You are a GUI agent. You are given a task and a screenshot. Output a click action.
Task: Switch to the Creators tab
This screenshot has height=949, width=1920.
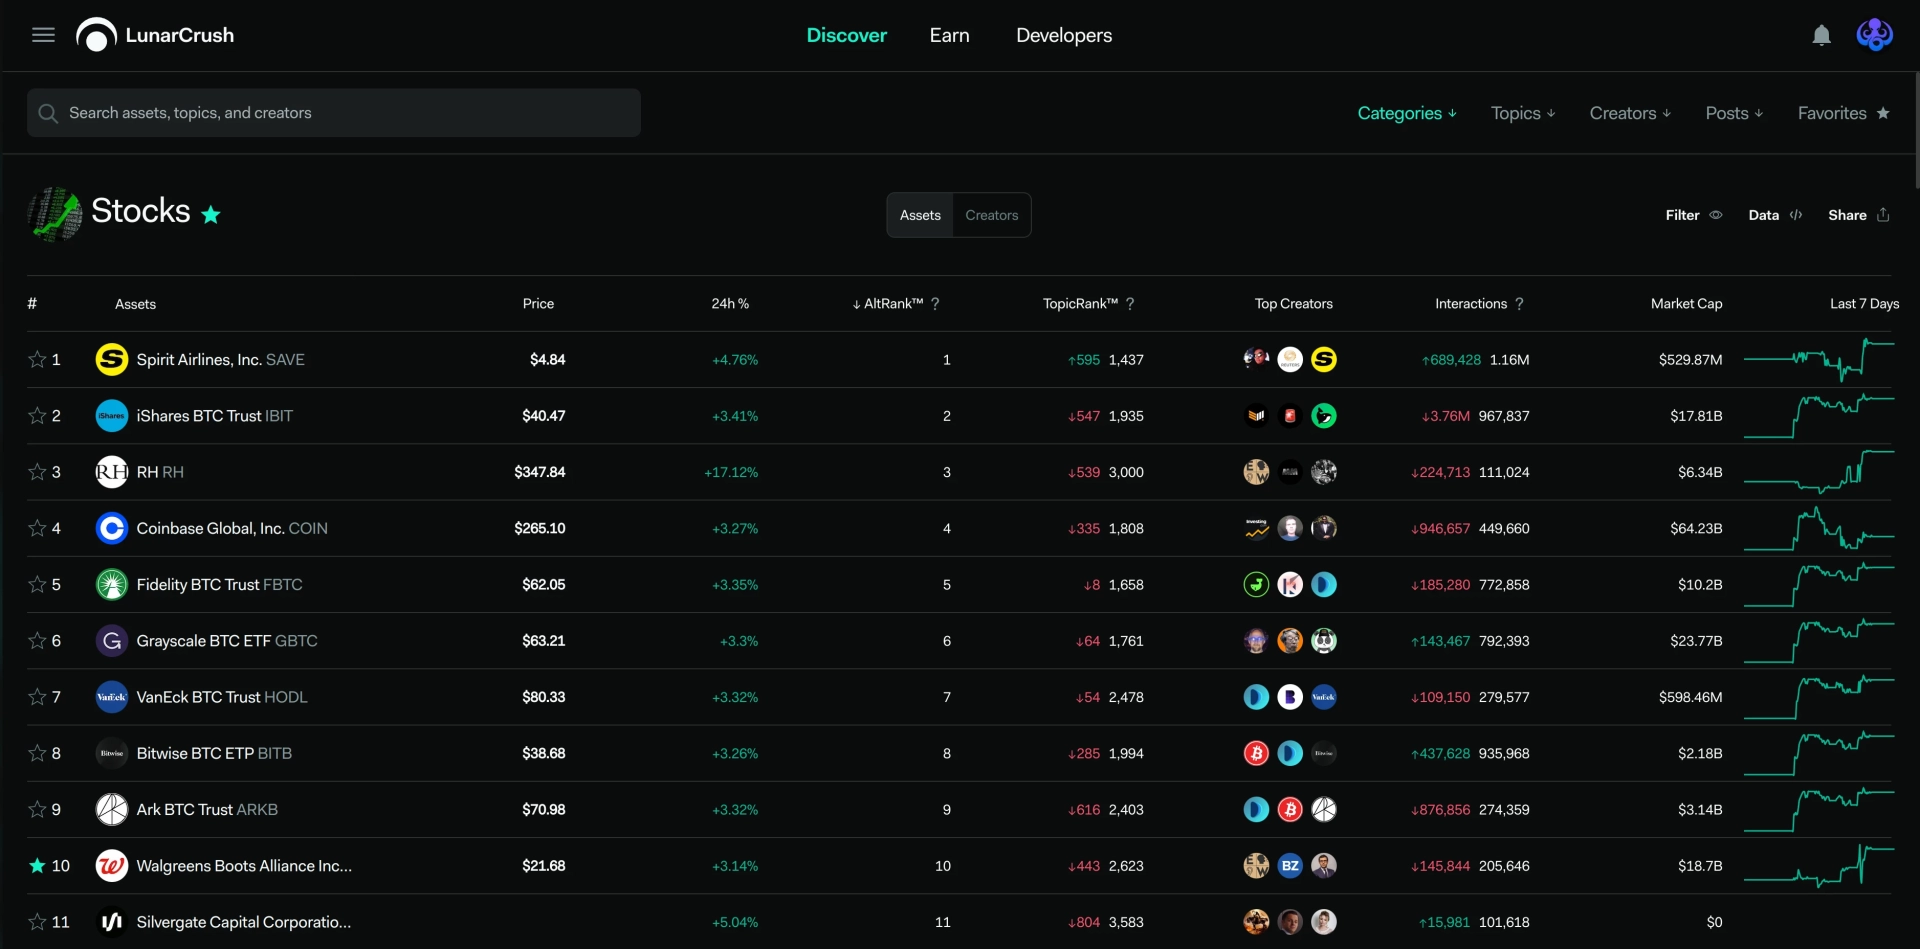tap(991, 215)
